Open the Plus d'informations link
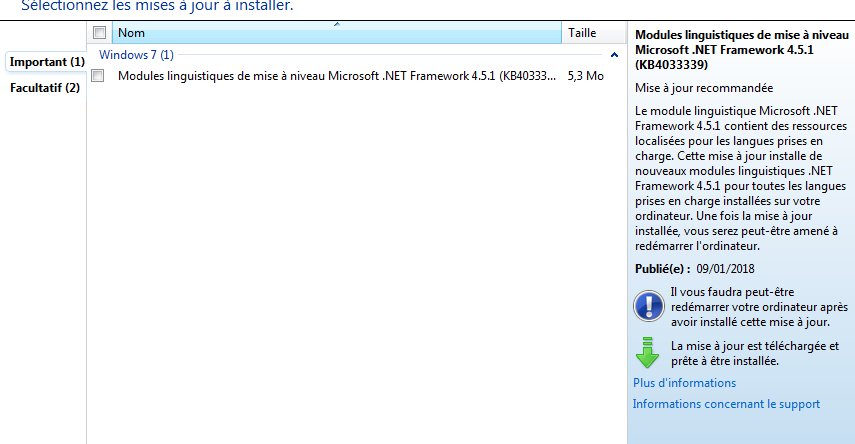855x444 pixels. [x=684, y=383]
